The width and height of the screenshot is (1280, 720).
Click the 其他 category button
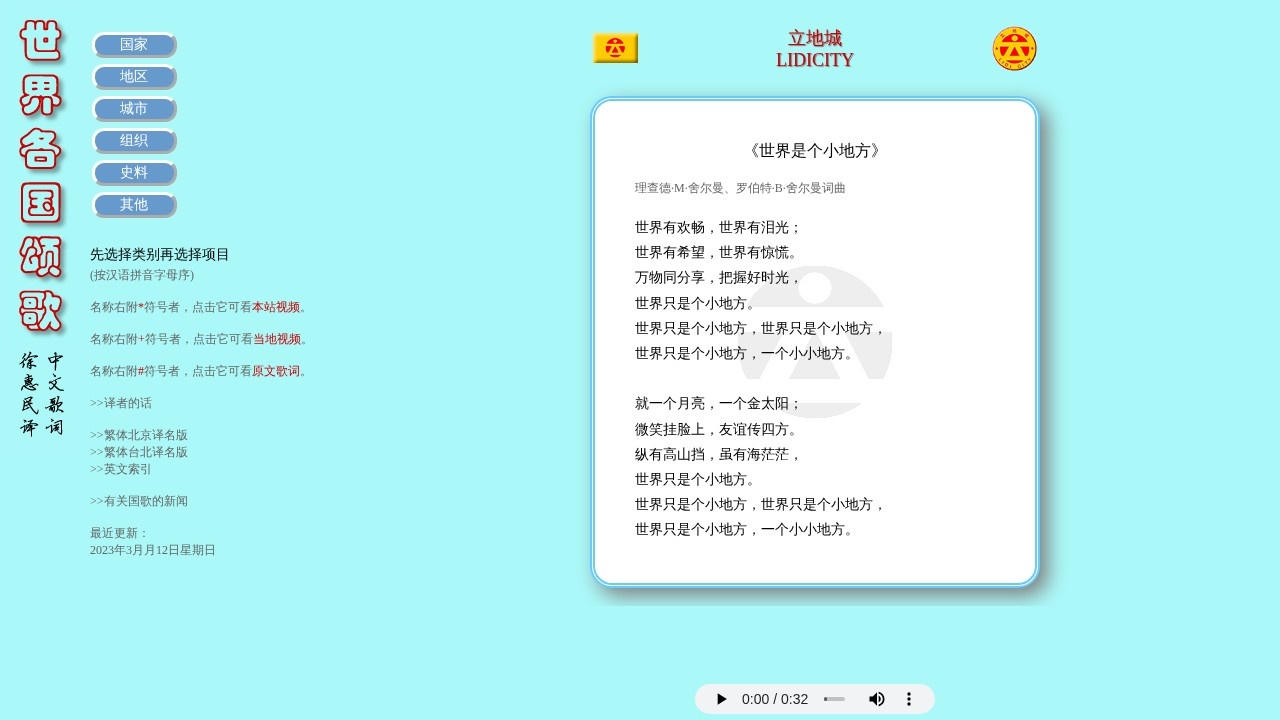click(134, 204)
